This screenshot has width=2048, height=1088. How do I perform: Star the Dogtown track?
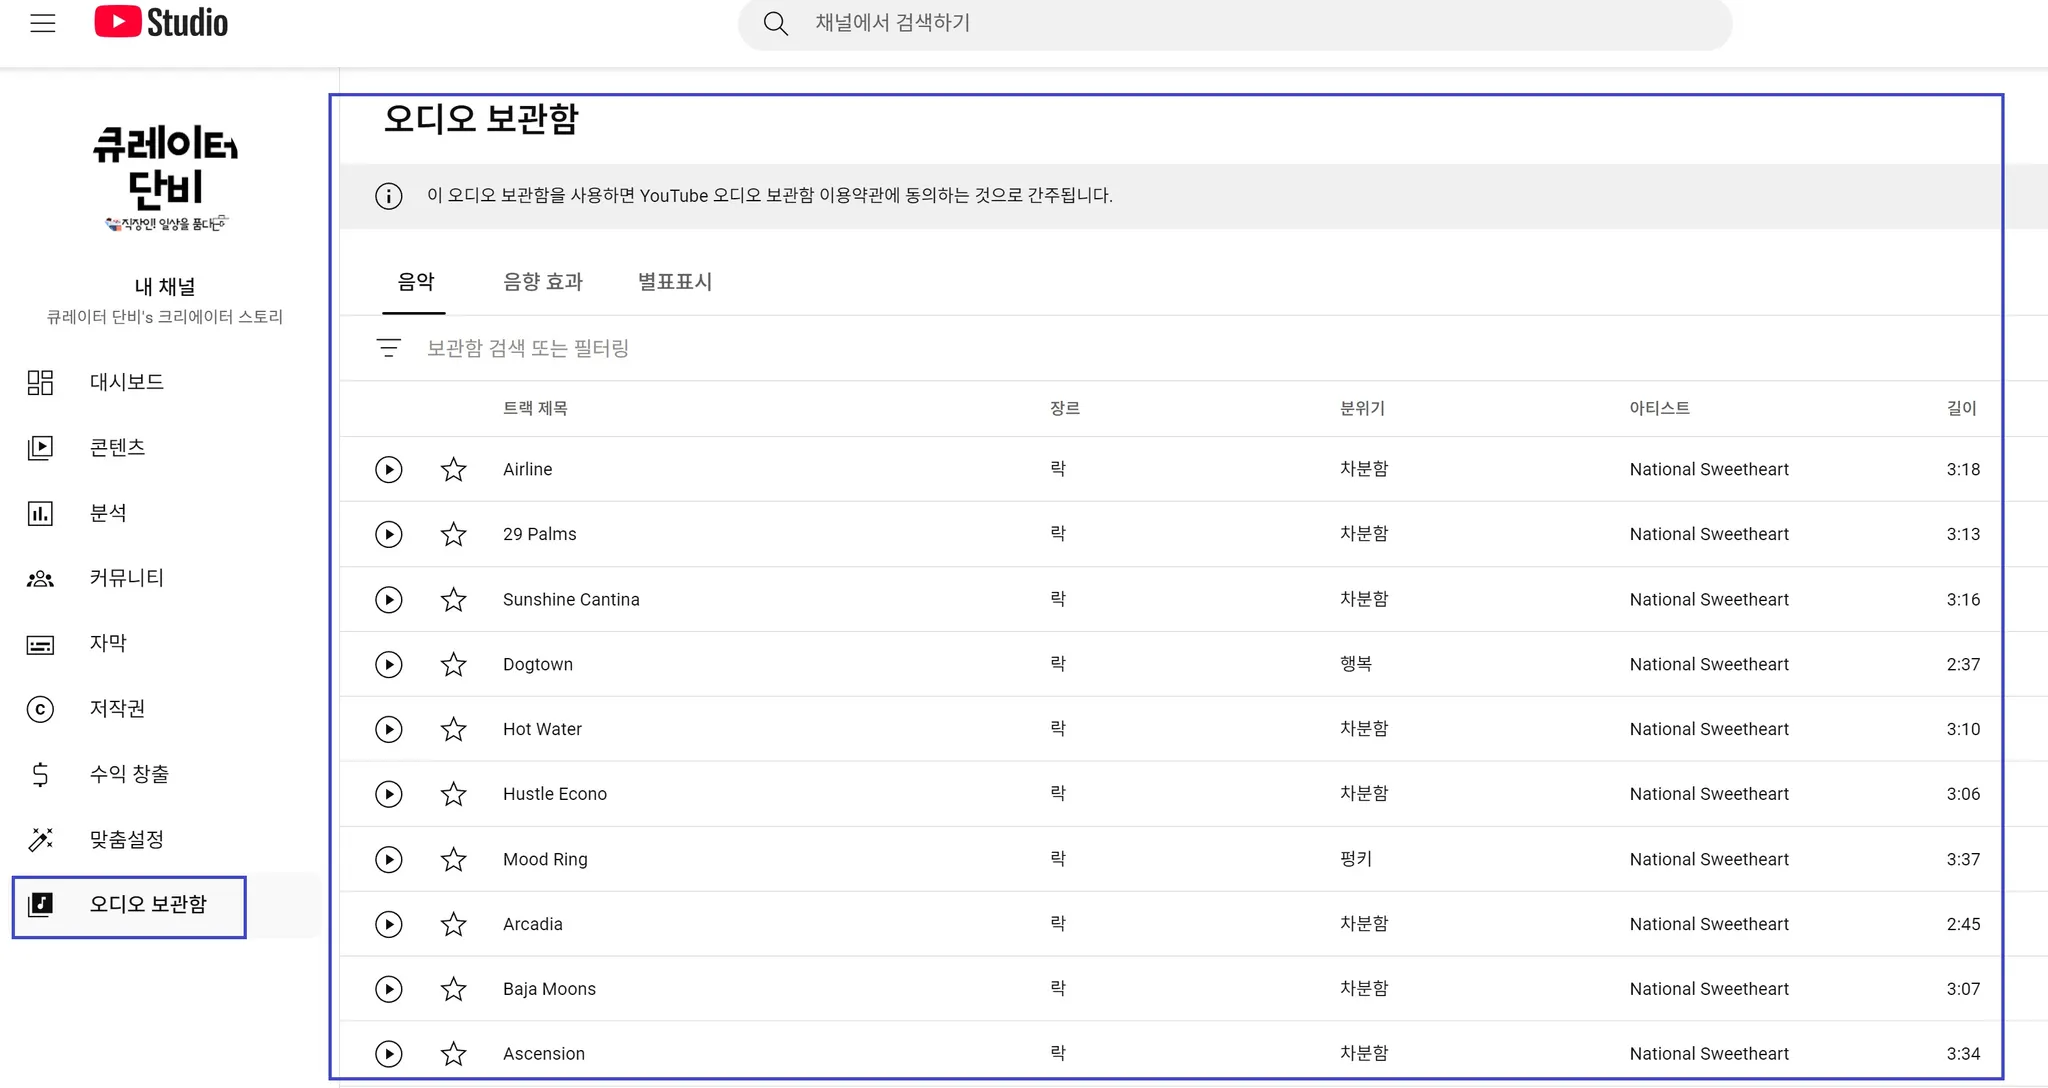[453, 664]
